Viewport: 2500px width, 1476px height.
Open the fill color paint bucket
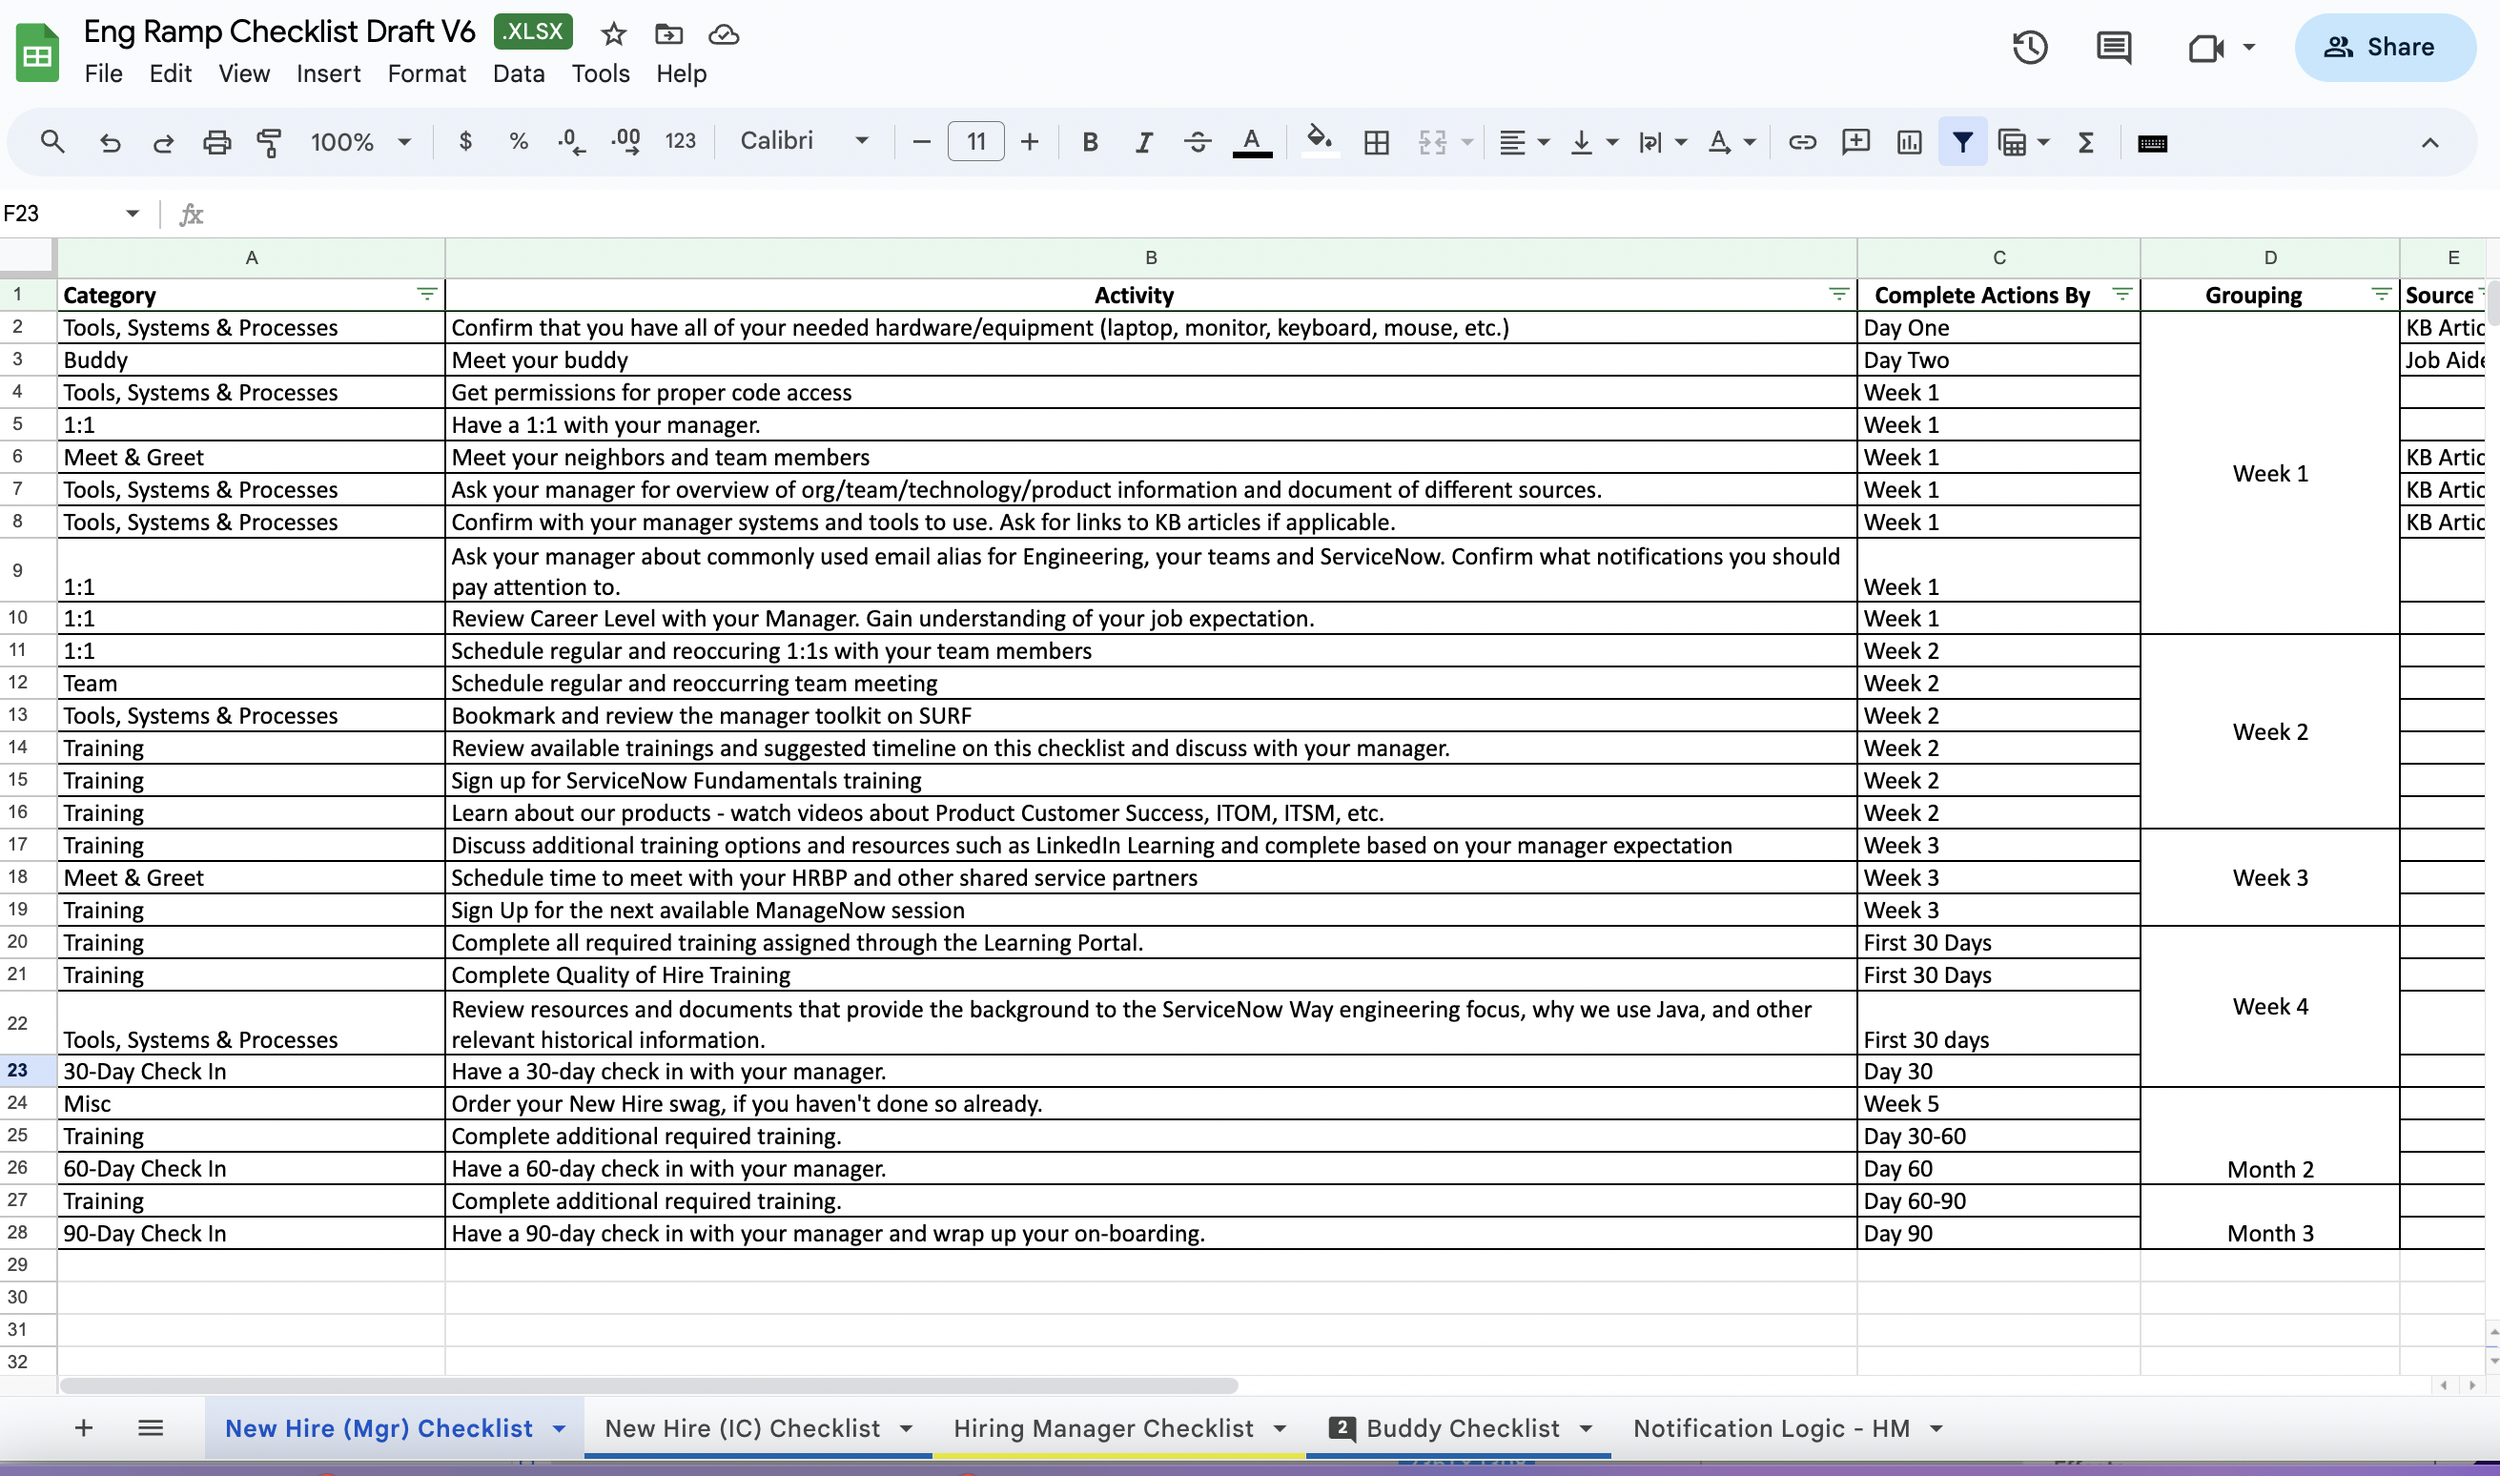coord(1319,141)
